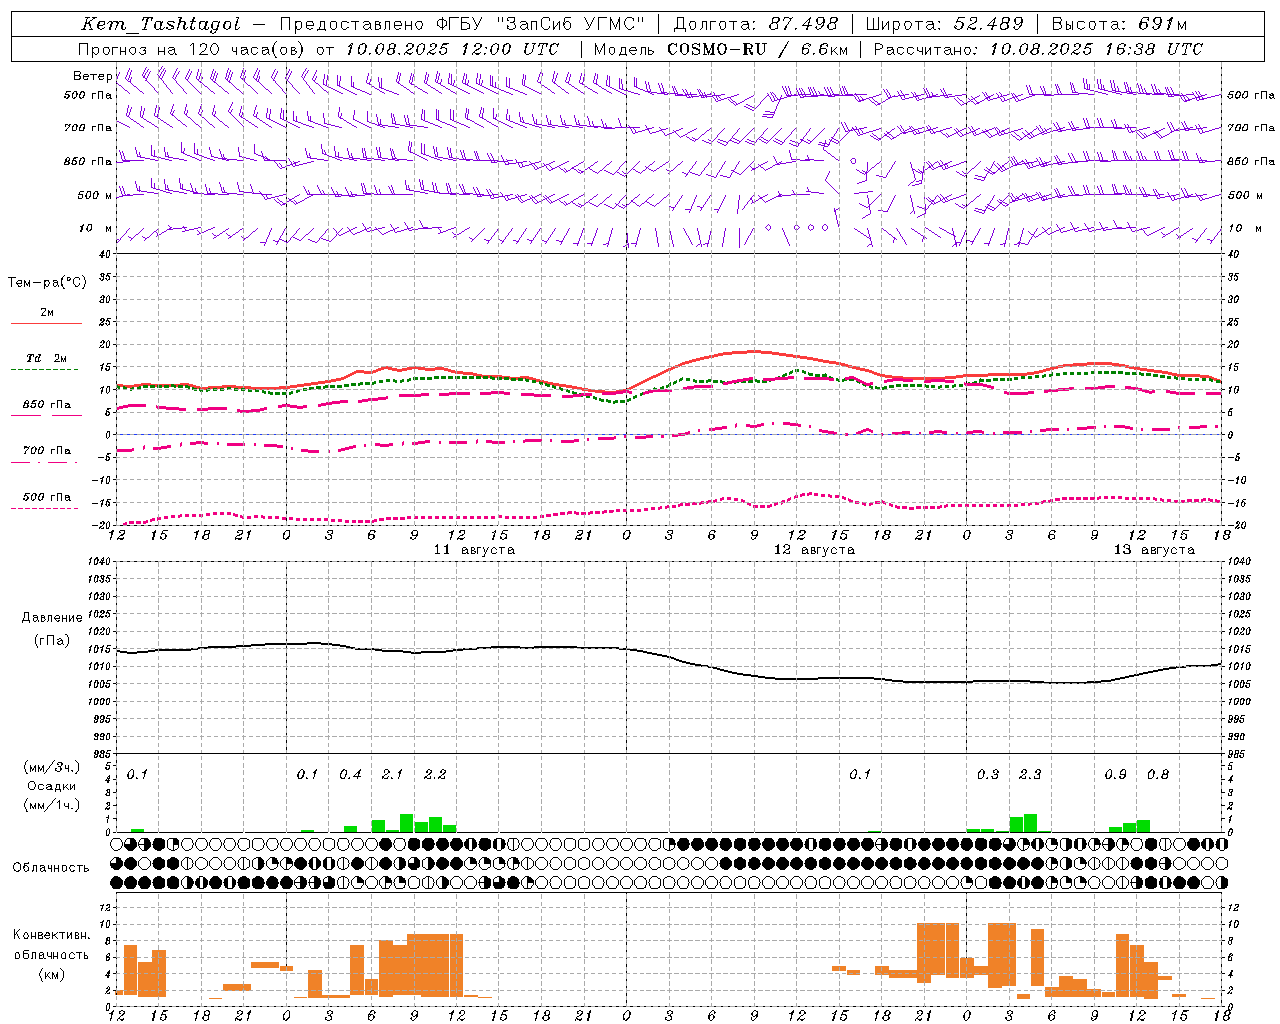Click the 2.1 precipitation amount value

pos(392,775)
